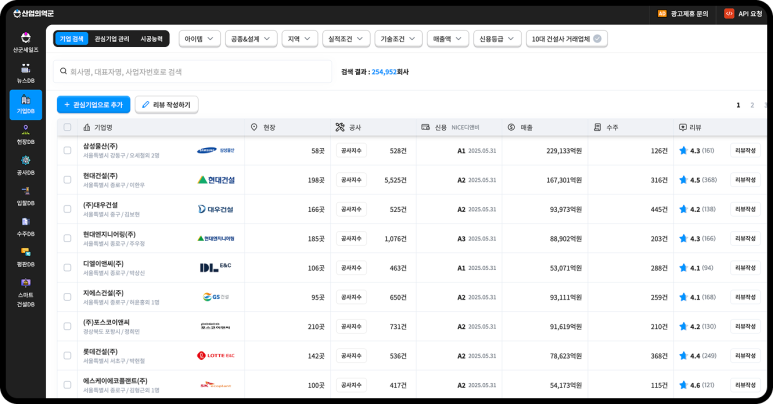Check the 디엘이앤씨(주) row checkbox
The image size is (773, 404).
click(x=67, y=267)
